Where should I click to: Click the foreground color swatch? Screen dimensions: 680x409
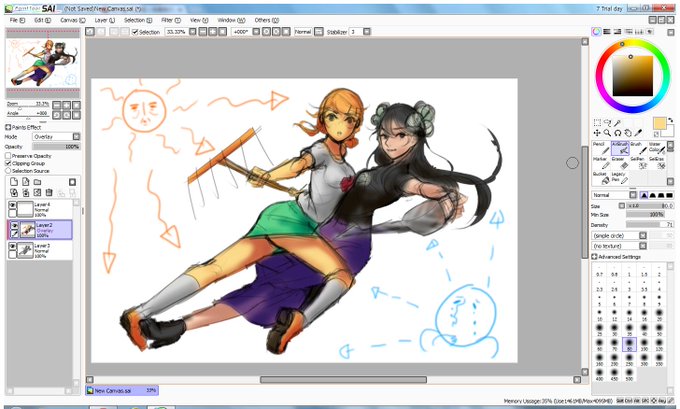click(659, 123)
